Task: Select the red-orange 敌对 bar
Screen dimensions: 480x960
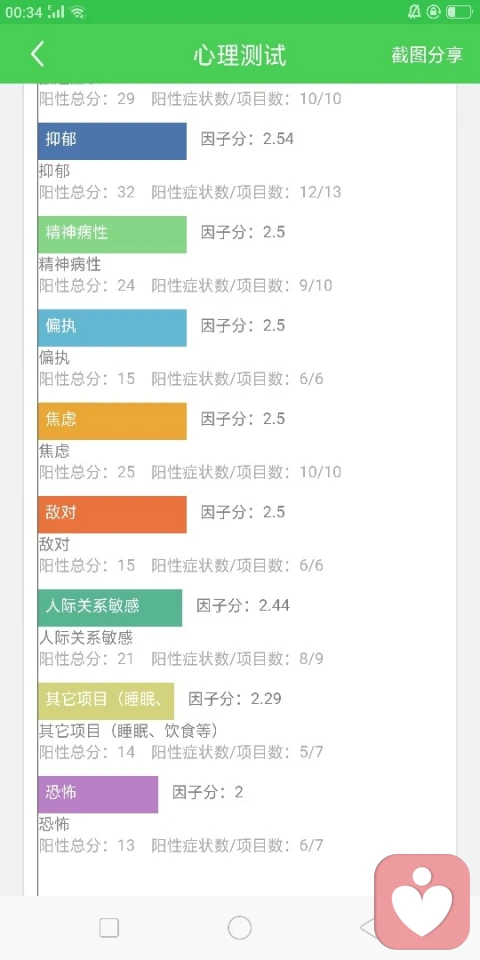Action: click(112, 514)
